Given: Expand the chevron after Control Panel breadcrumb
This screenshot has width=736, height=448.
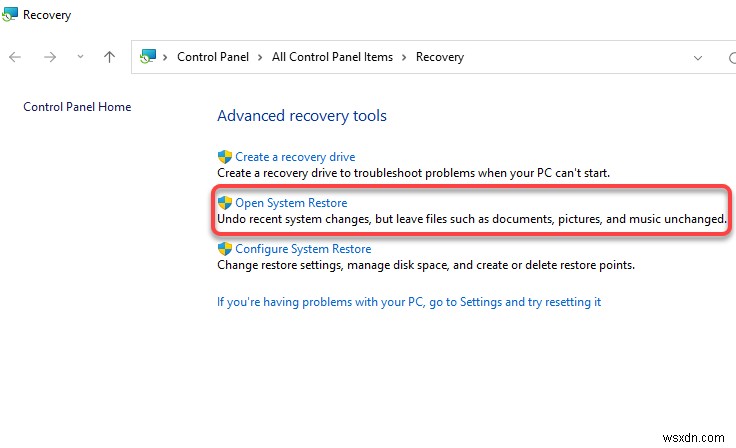Looking at the screenshot, I should 260,57.
